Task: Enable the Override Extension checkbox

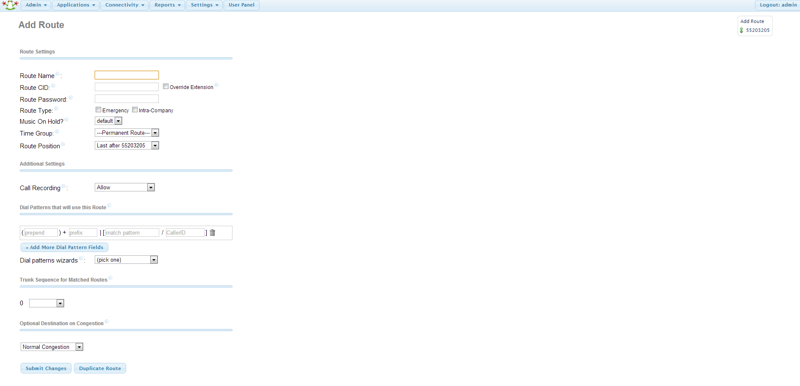Action: tap(166, 87)
